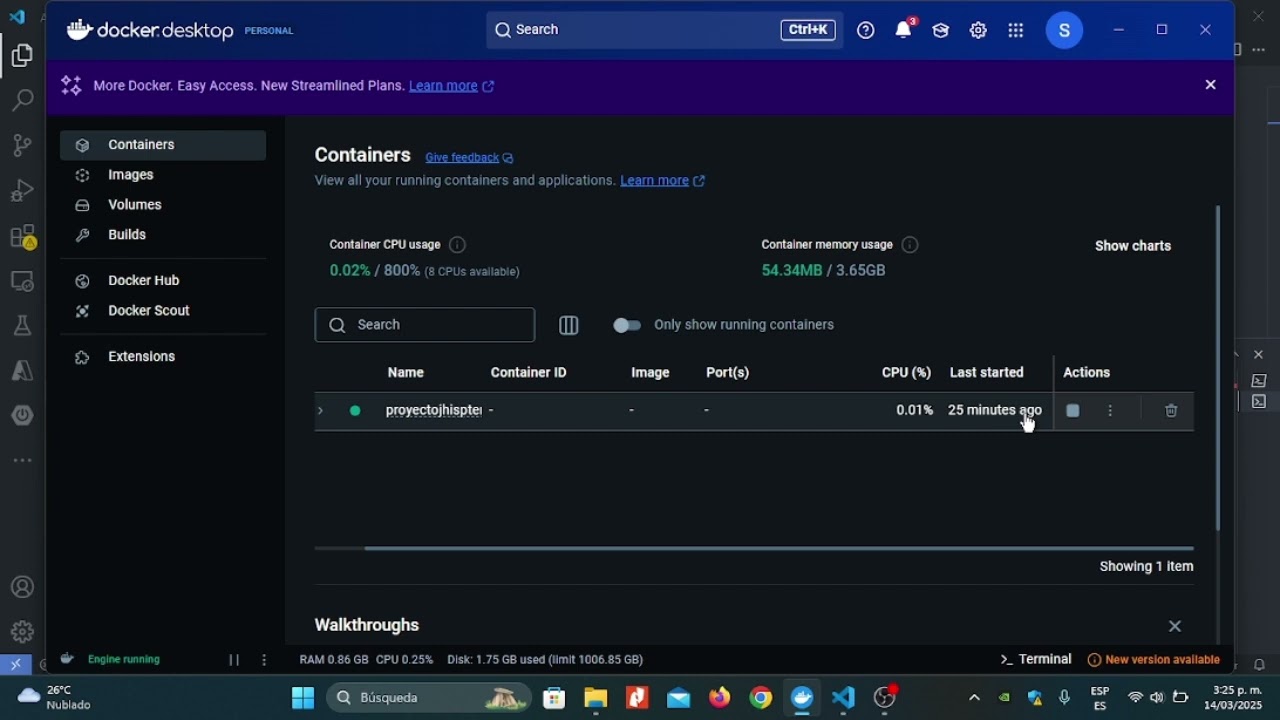The image size is (1280, 720).
Task: Open the Image column header
Action: click(x=650, y=373)
